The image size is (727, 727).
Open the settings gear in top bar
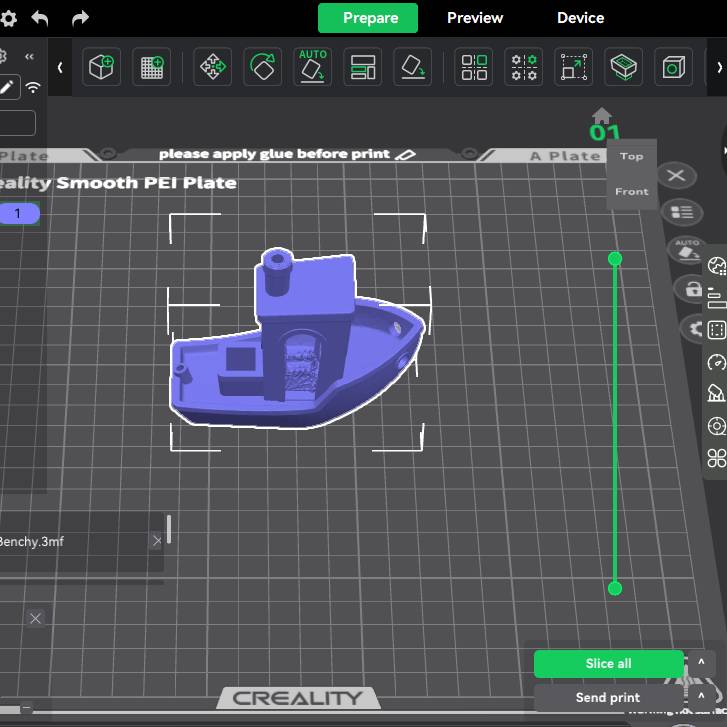[8, 19]
